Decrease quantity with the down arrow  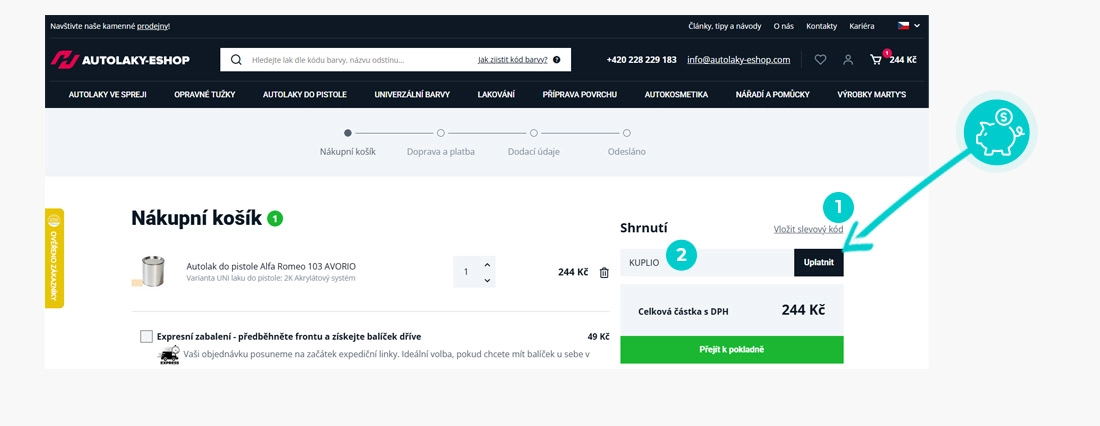pos(488,280)
